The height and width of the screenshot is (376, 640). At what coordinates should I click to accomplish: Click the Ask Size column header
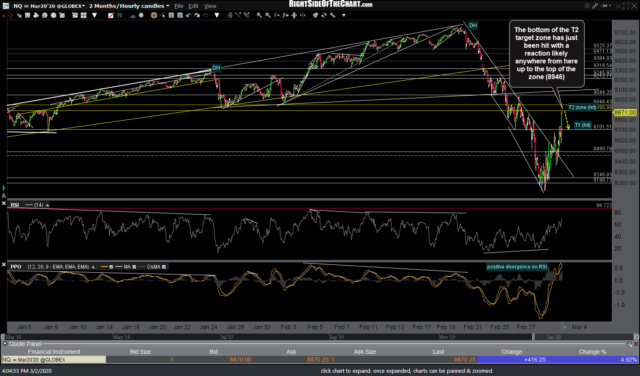(x=364, y=352)
